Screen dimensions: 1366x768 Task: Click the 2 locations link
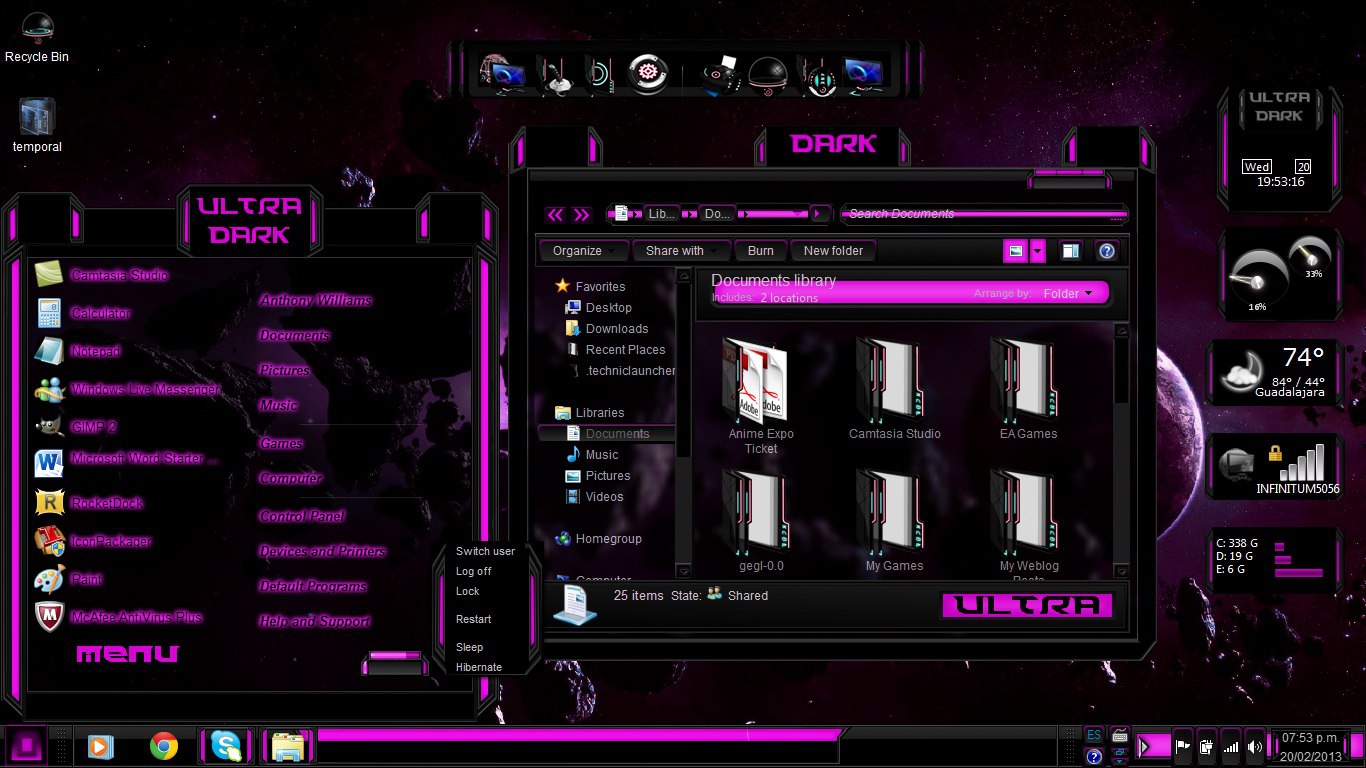(789, 298)
